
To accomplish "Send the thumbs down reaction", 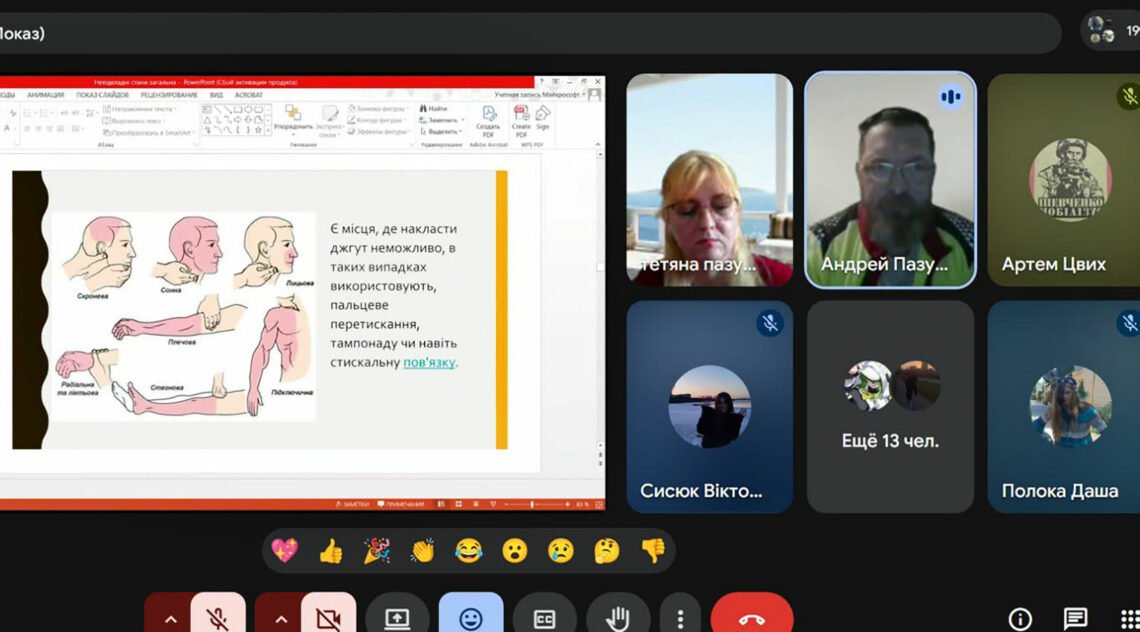I will point(653,551).
